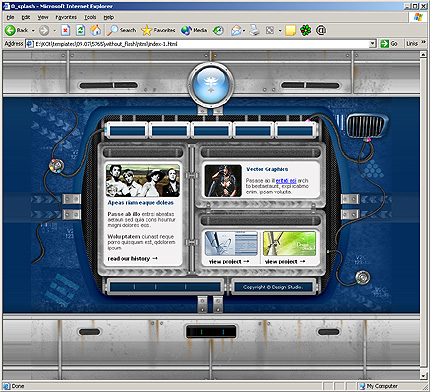This screenshot has width=430, height=392.
Task: Click the @ symbol toolbar icon
Action: coord(321,30)
